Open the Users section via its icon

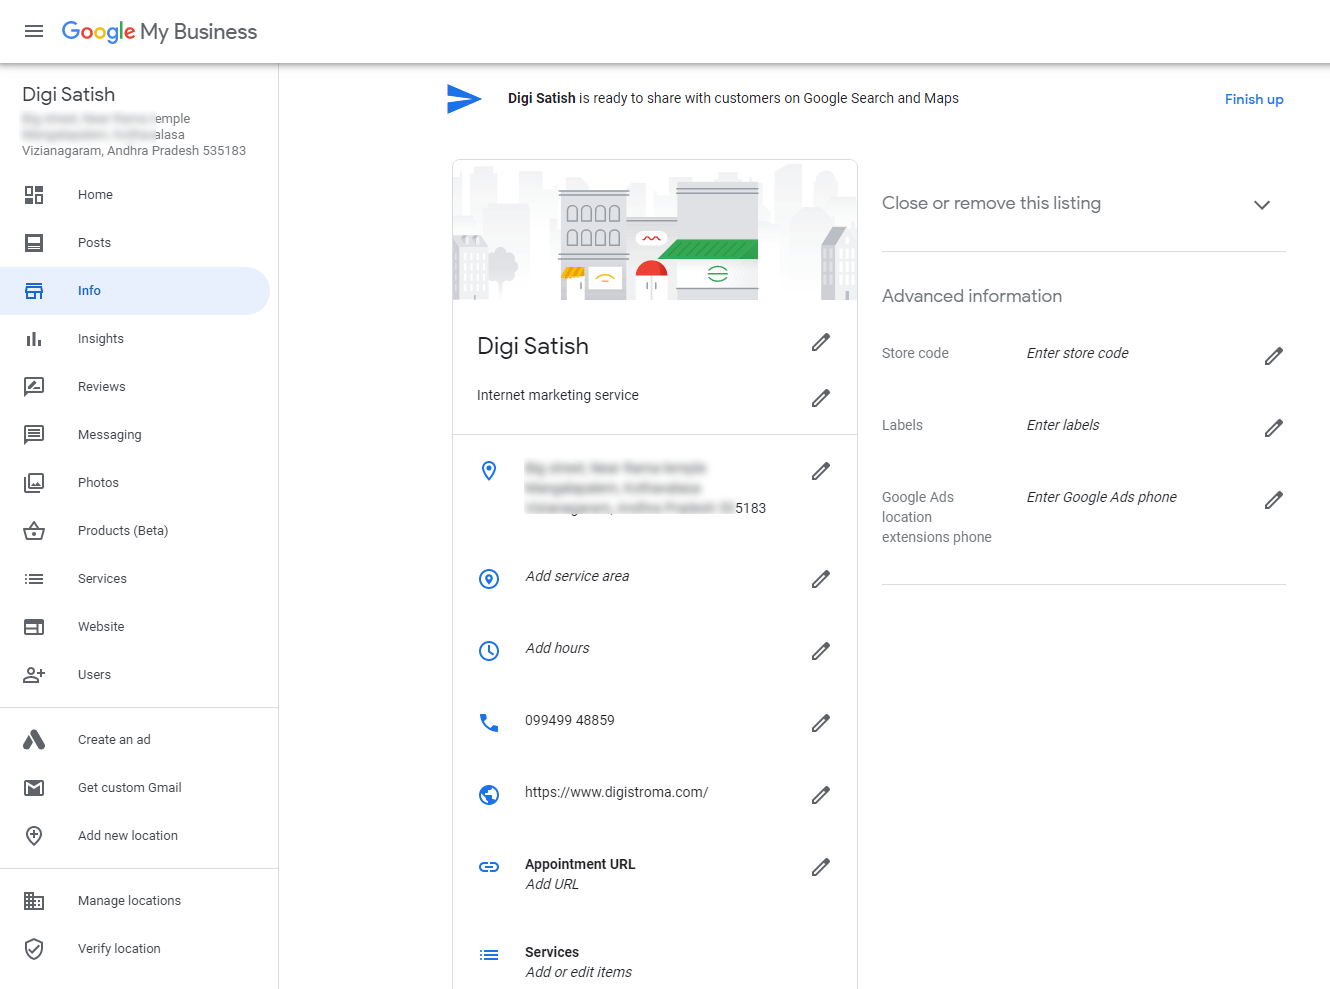(34, 674)
